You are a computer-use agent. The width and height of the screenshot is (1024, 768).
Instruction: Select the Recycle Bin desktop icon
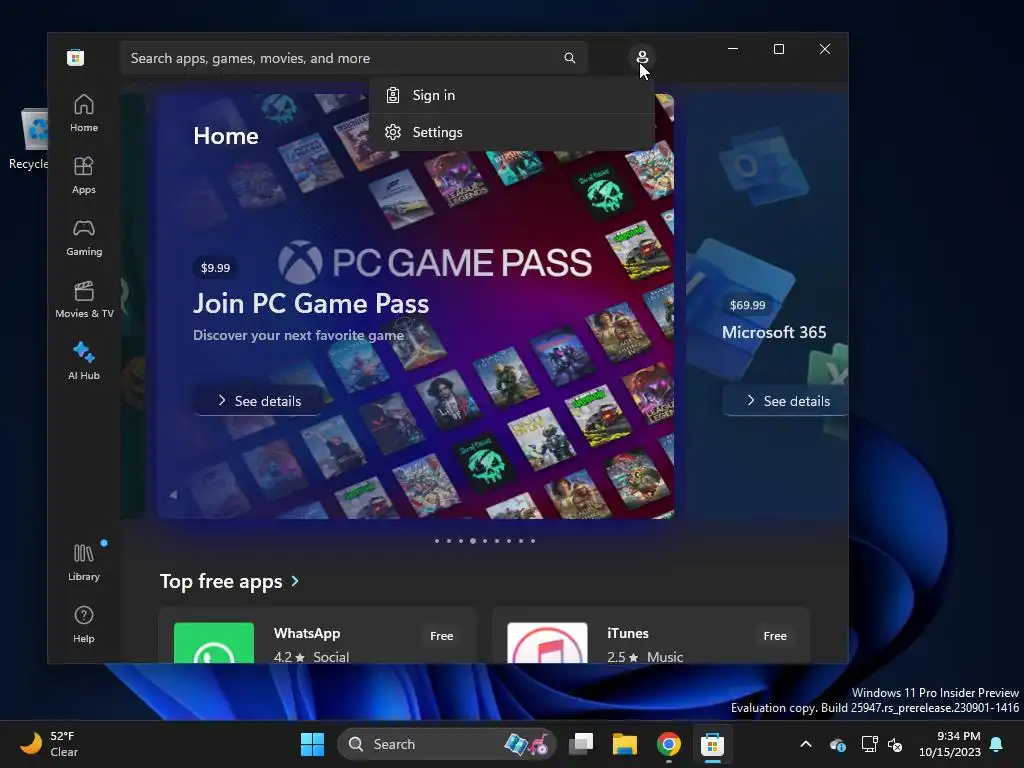coord(28,140)
